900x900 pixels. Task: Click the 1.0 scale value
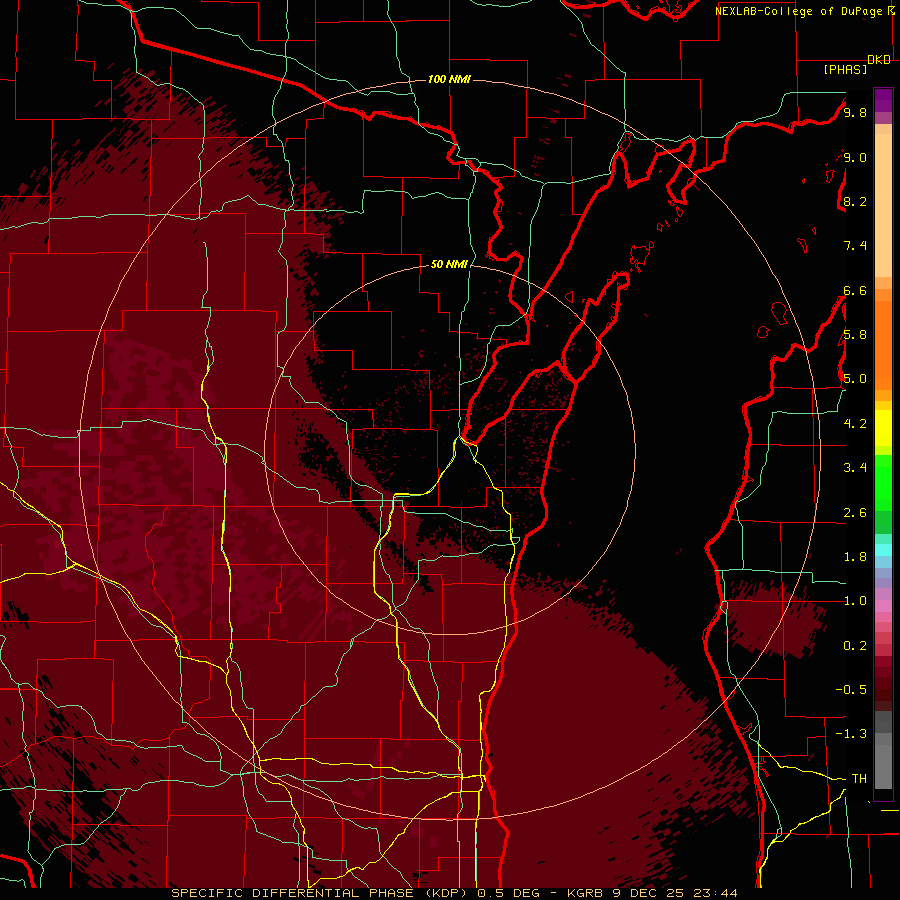point(855,601)
